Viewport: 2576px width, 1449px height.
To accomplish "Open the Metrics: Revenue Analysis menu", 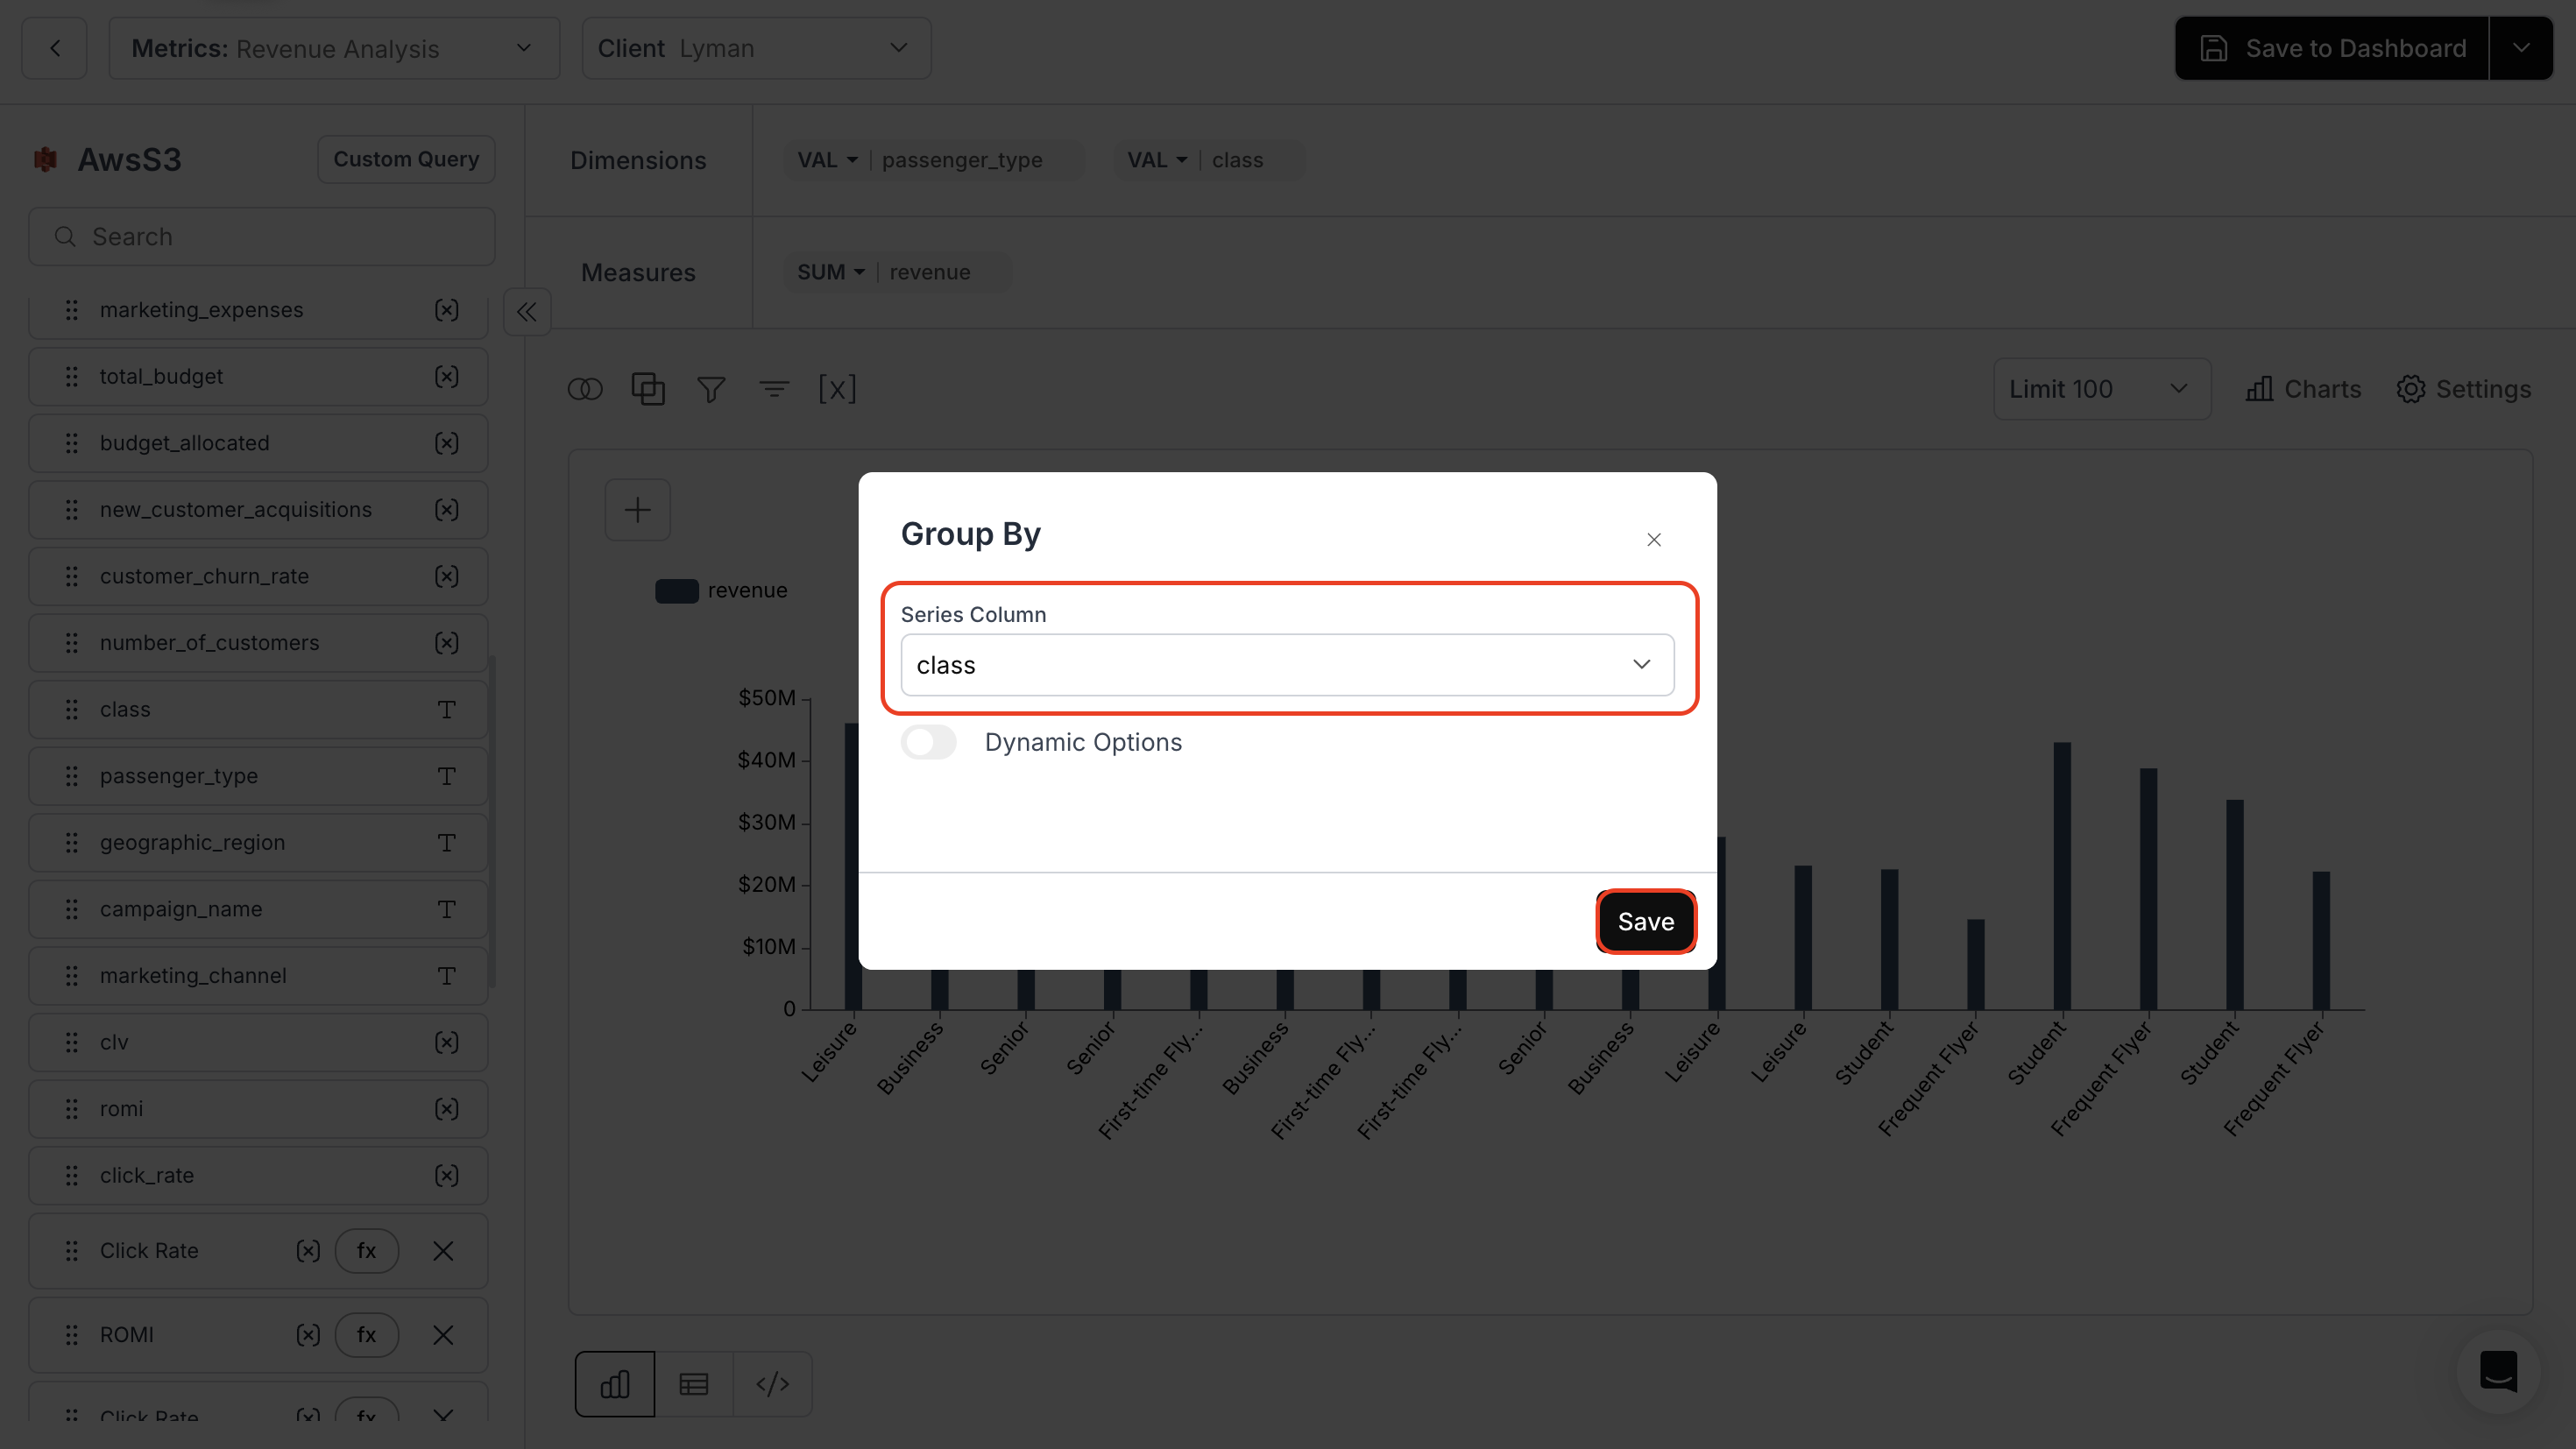I will click(334, 48).
